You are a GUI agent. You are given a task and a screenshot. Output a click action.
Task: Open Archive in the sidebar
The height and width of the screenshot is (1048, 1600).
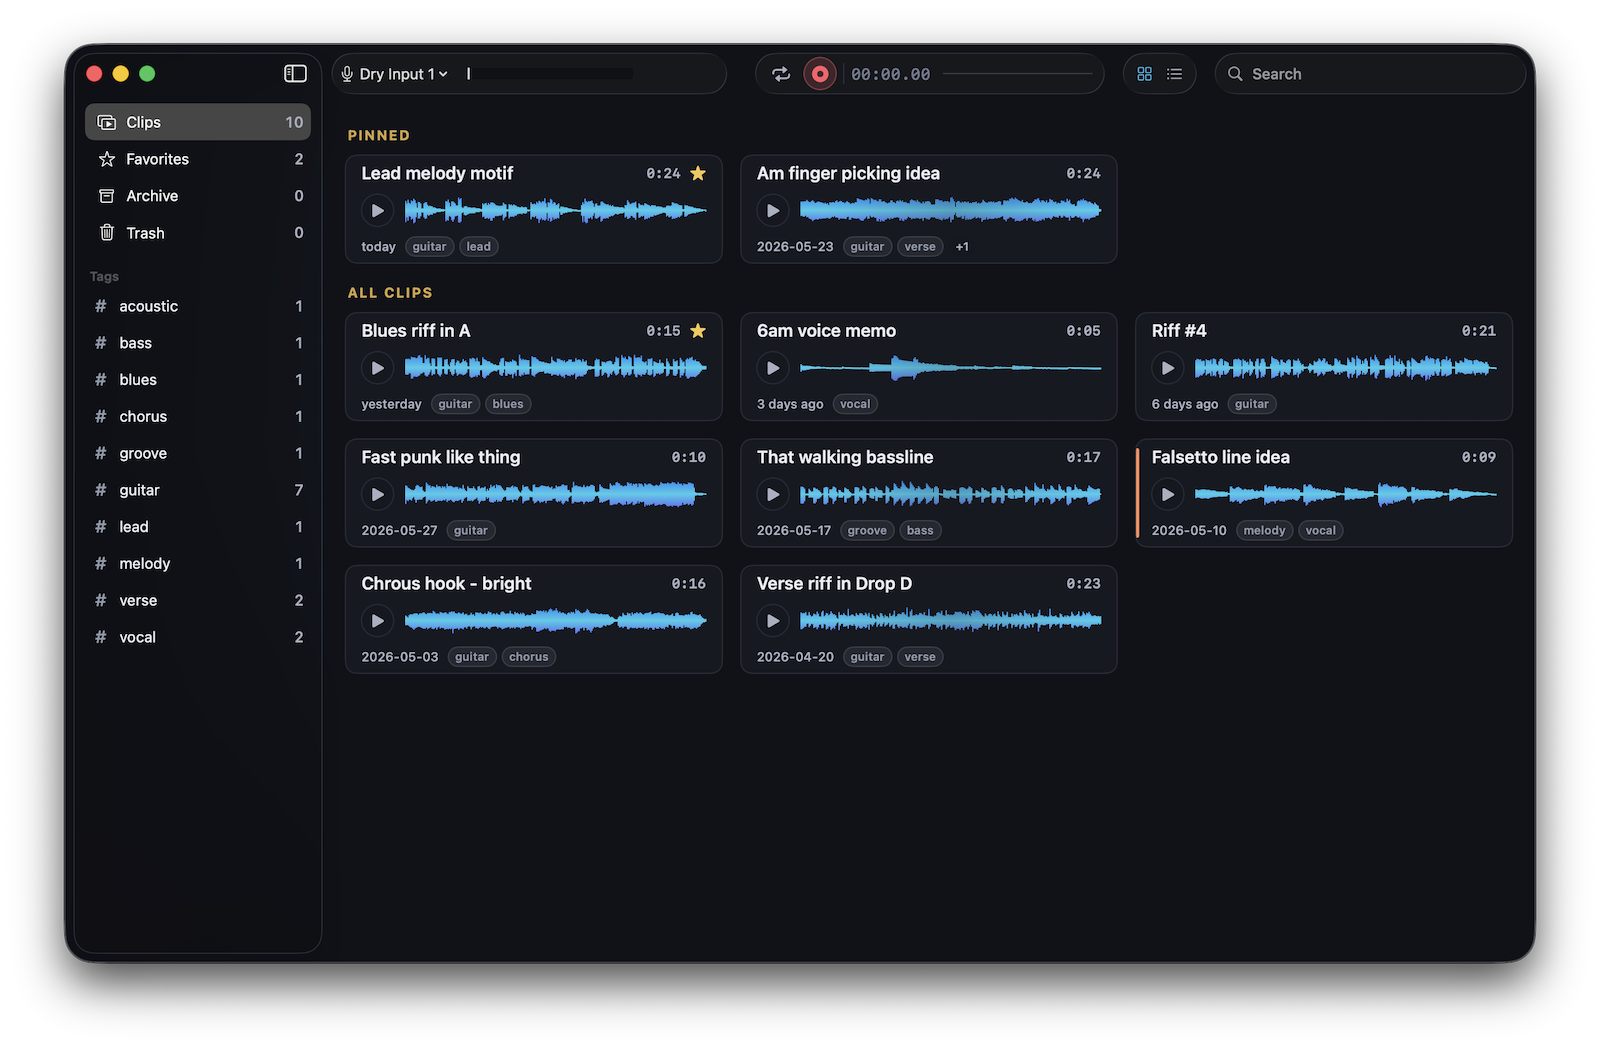[198, 196]
